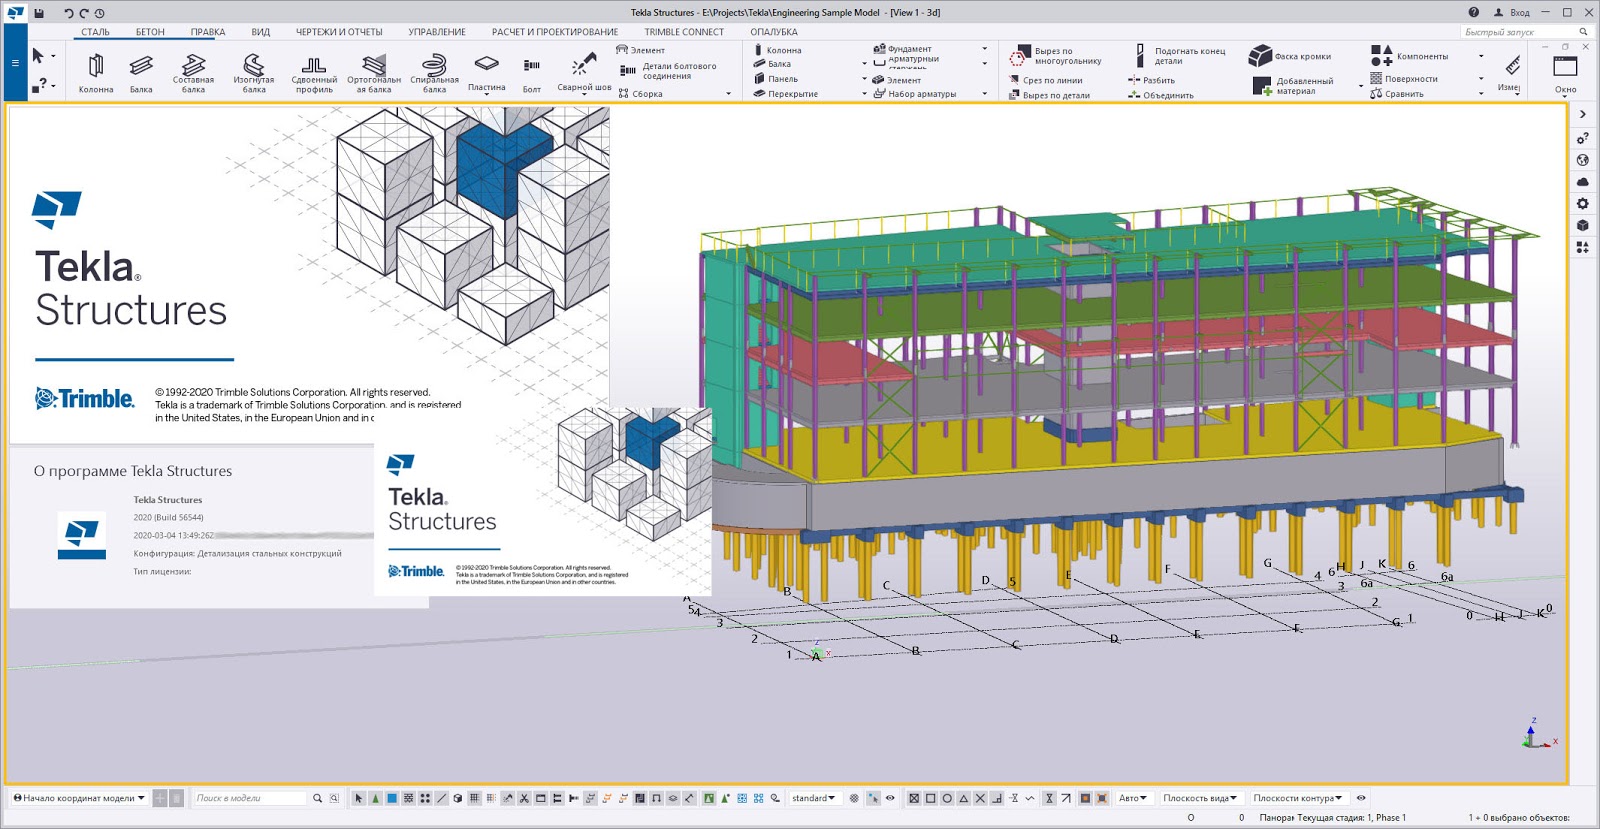This screenshot has height=829, width=1600.
Task: Switch to the БЕТОН ribbon tab
Action: [x=150, y=32]
